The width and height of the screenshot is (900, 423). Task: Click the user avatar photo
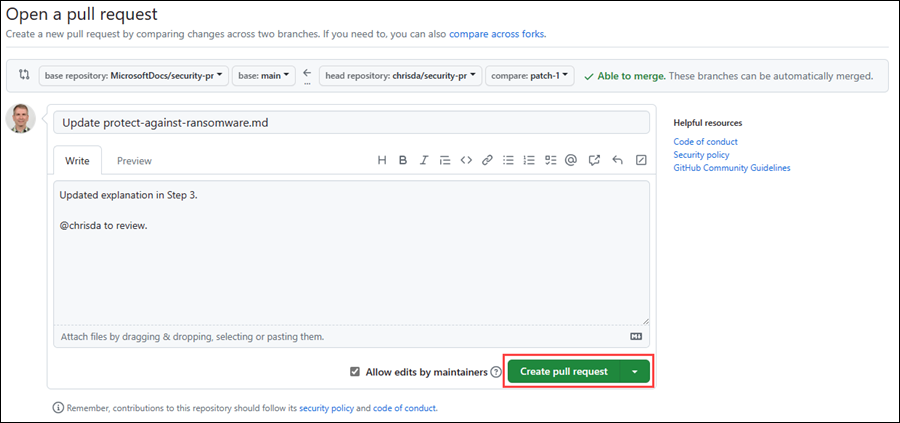tap(21, 119)
